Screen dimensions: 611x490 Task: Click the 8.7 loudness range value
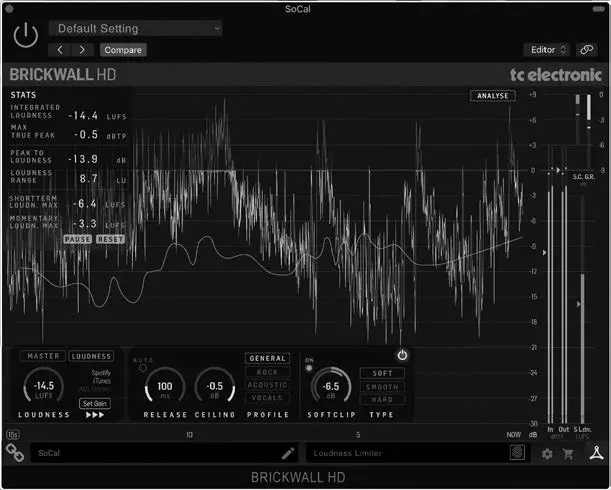(88, 179)
